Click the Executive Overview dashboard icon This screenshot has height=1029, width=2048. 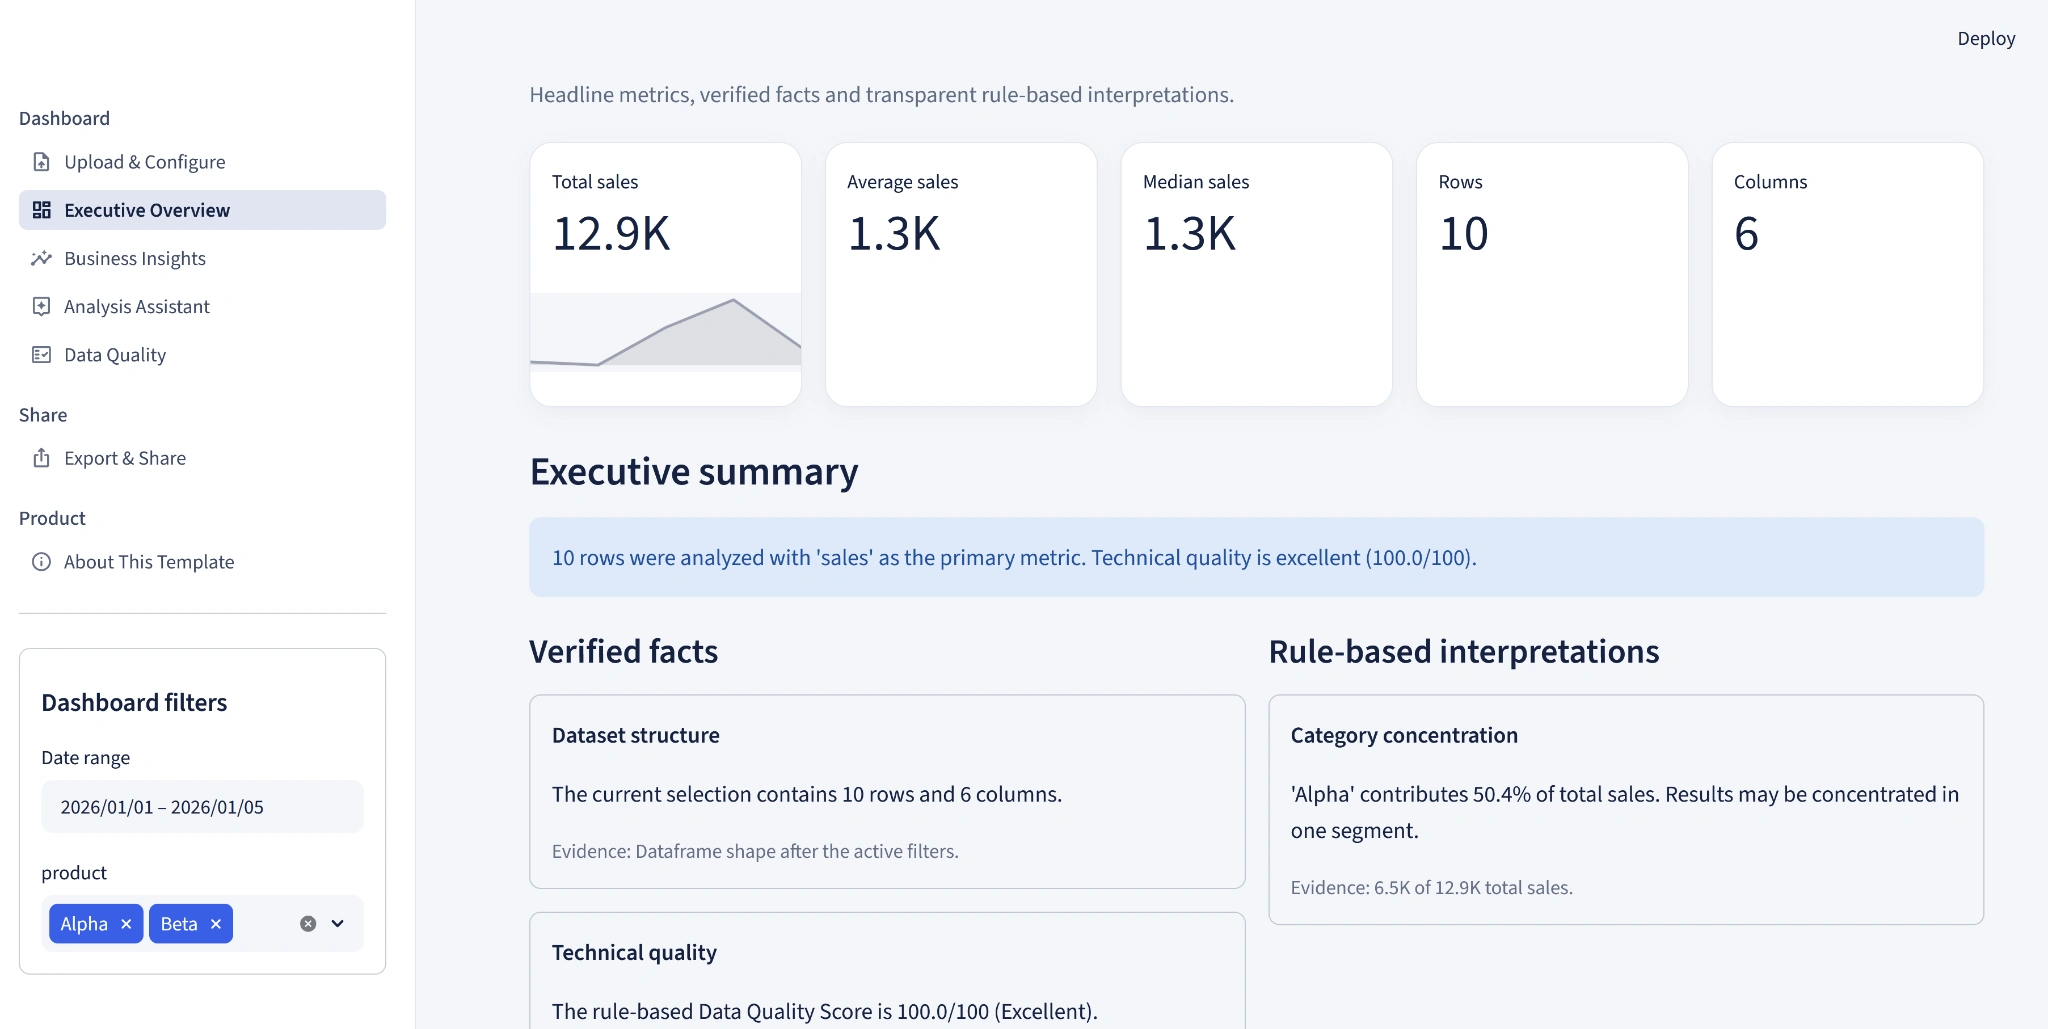[41, 210]
